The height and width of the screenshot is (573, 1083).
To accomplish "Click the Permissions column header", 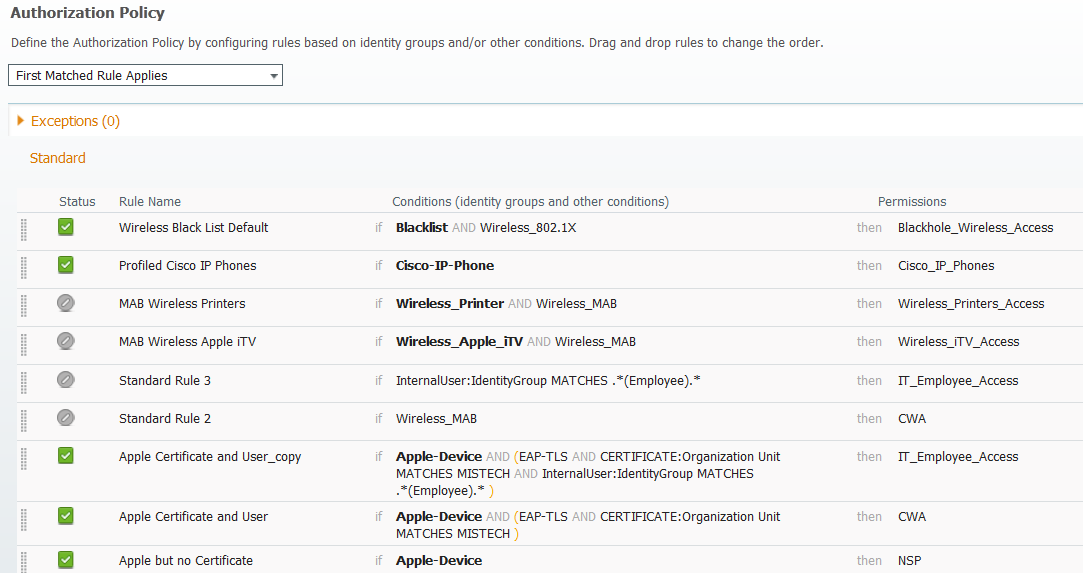I will 912,202.
